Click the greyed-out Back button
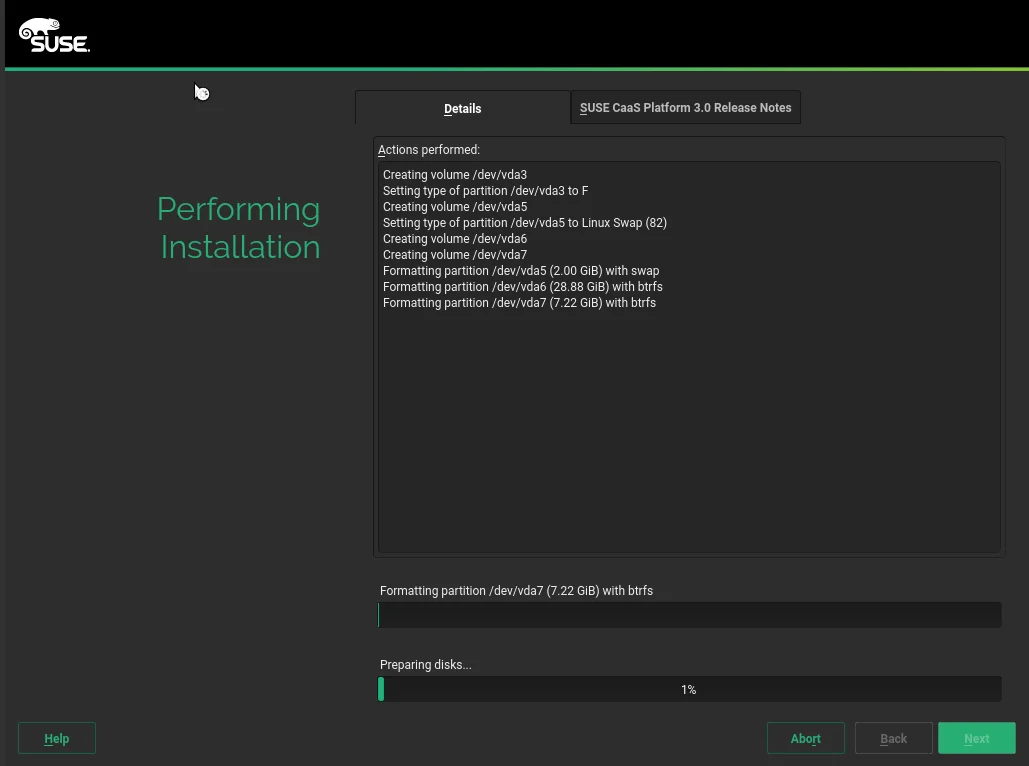1029x766 pixels. point(893,738)
